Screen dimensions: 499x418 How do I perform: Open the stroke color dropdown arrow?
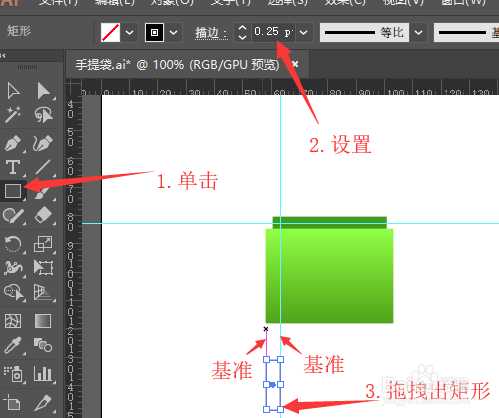pos(174,33)
